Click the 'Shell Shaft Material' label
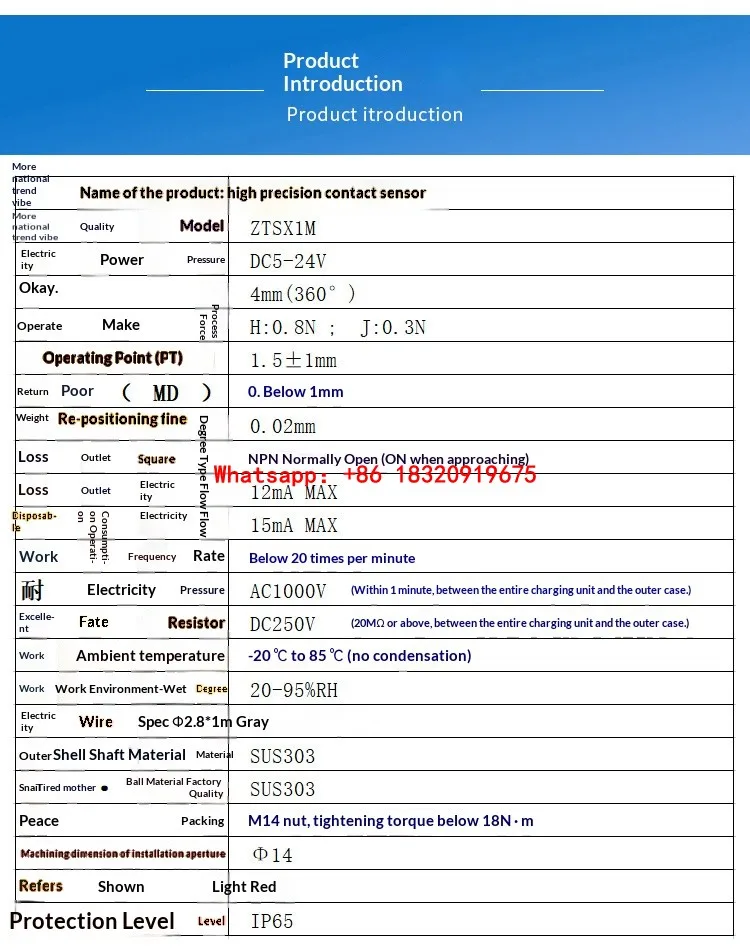 (119, 754)
